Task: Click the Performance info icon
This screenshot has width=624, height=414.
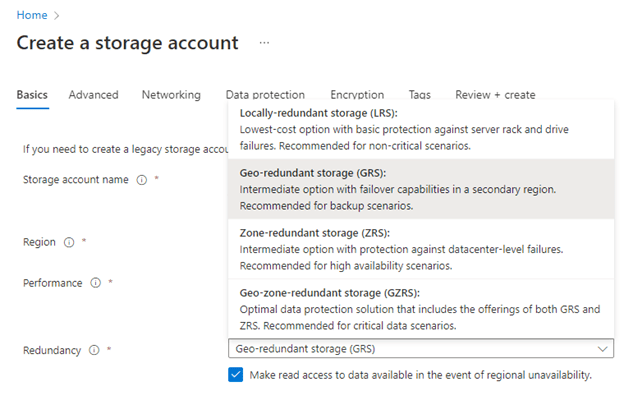Action: coord(95,283)
